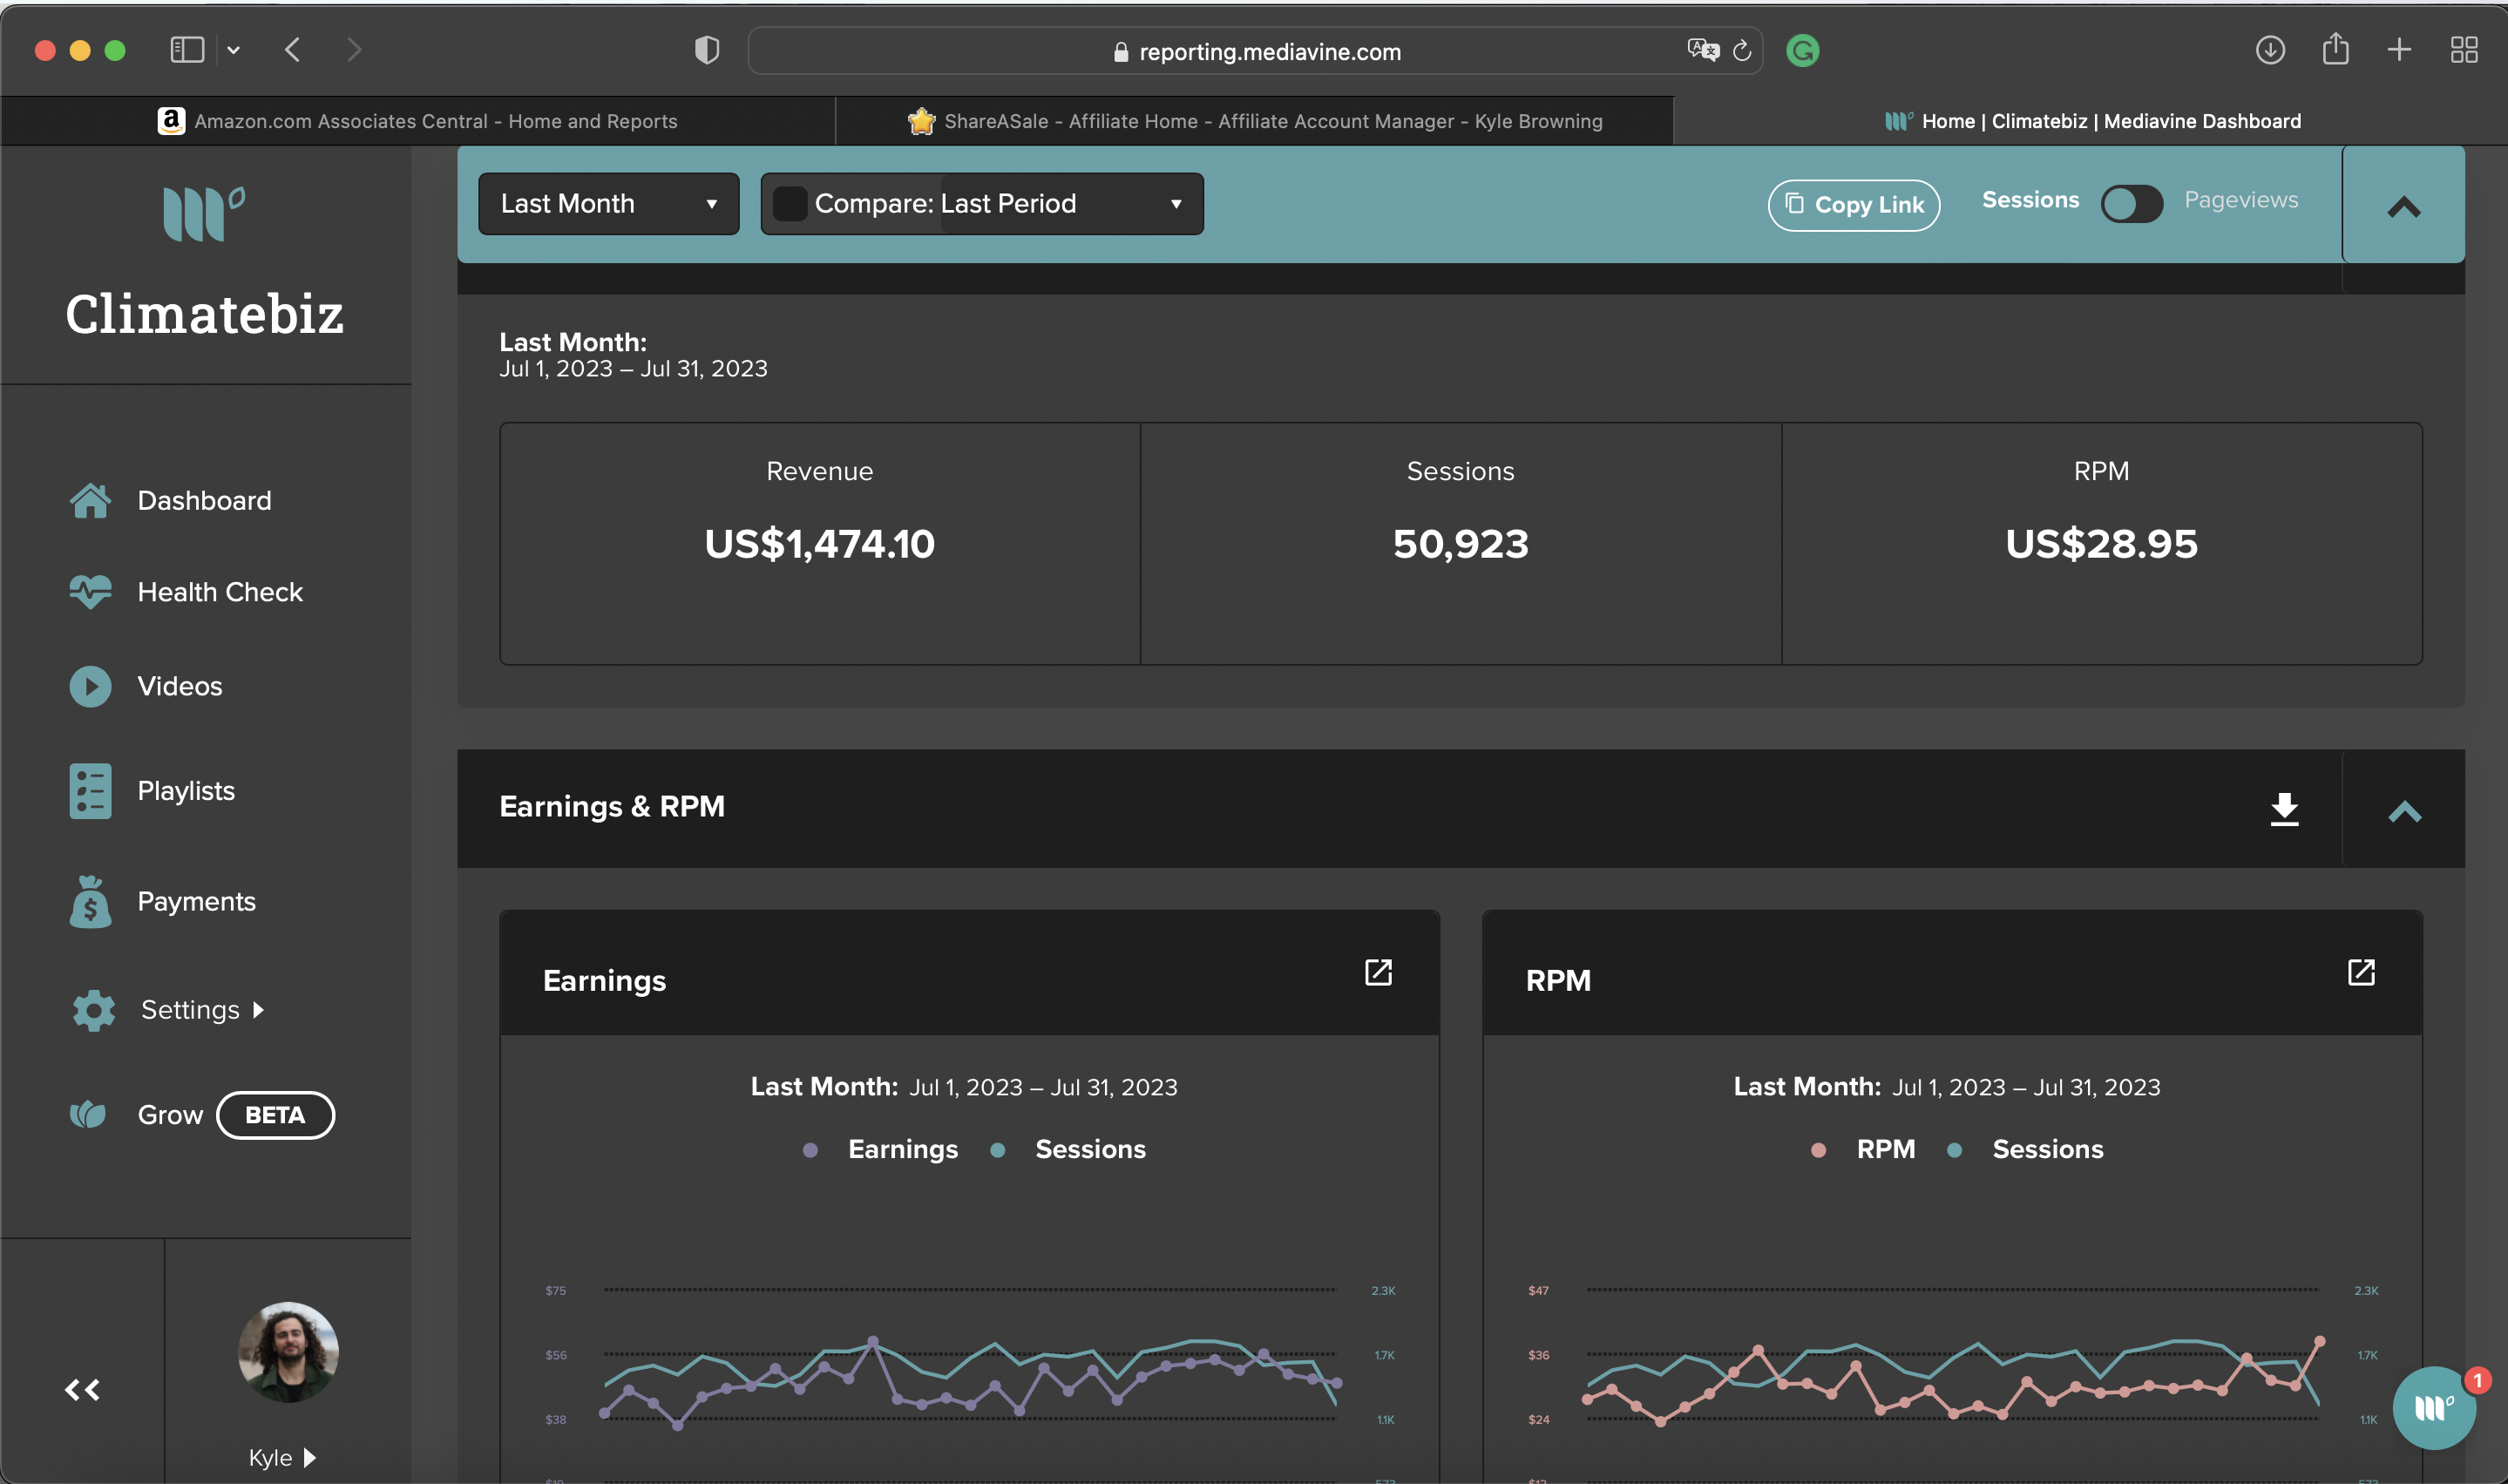Expand the Settings submenu arrow

click(259, 1010)
